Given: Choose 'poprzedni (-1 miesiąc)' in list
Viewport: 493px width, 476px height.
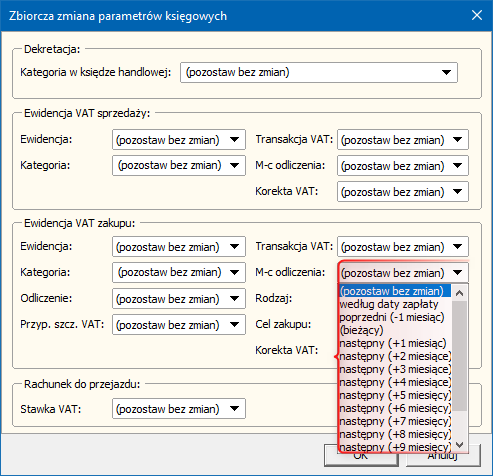Looking at the screenshot, I should tap(395, 317).
